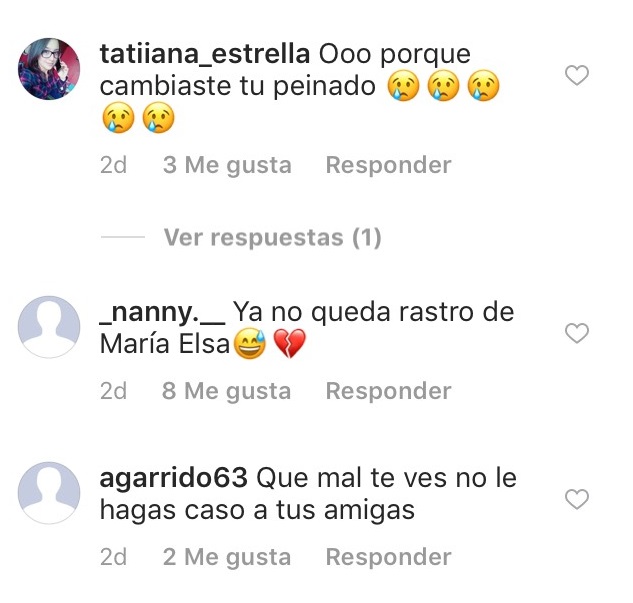The width and height of the screenshot is (633, 603).
Task: Open agarrido63's default avatar icon
Action: (x=49, y=493)
